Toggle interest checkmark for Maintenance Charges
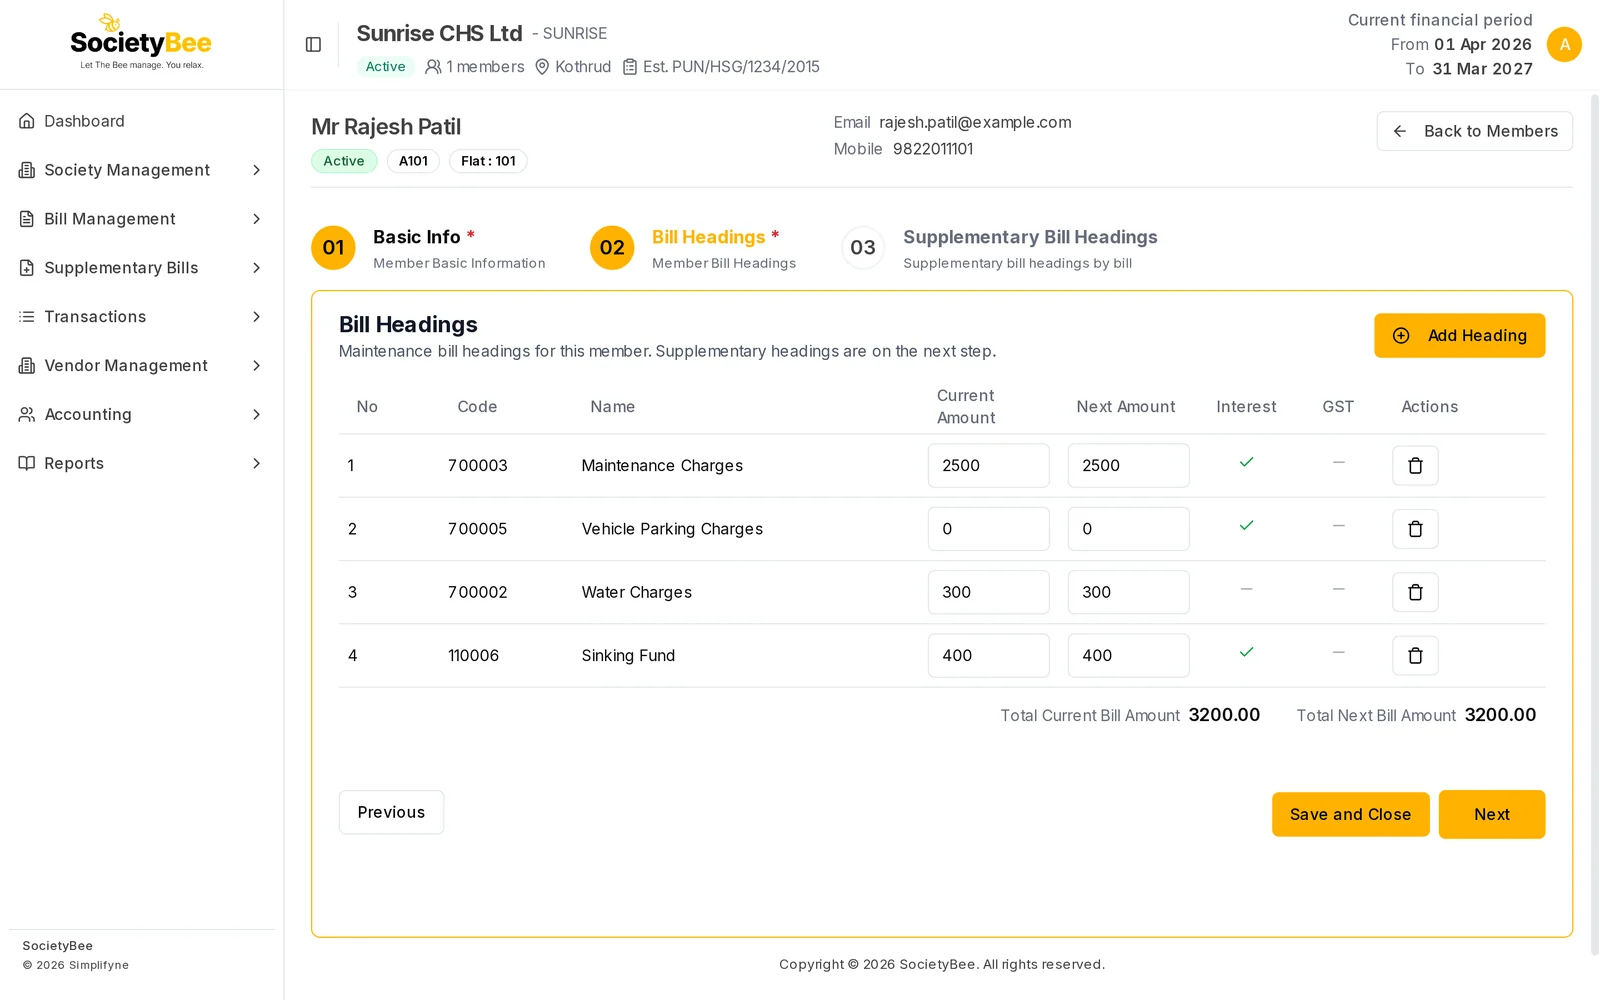 pos(1246,462)
